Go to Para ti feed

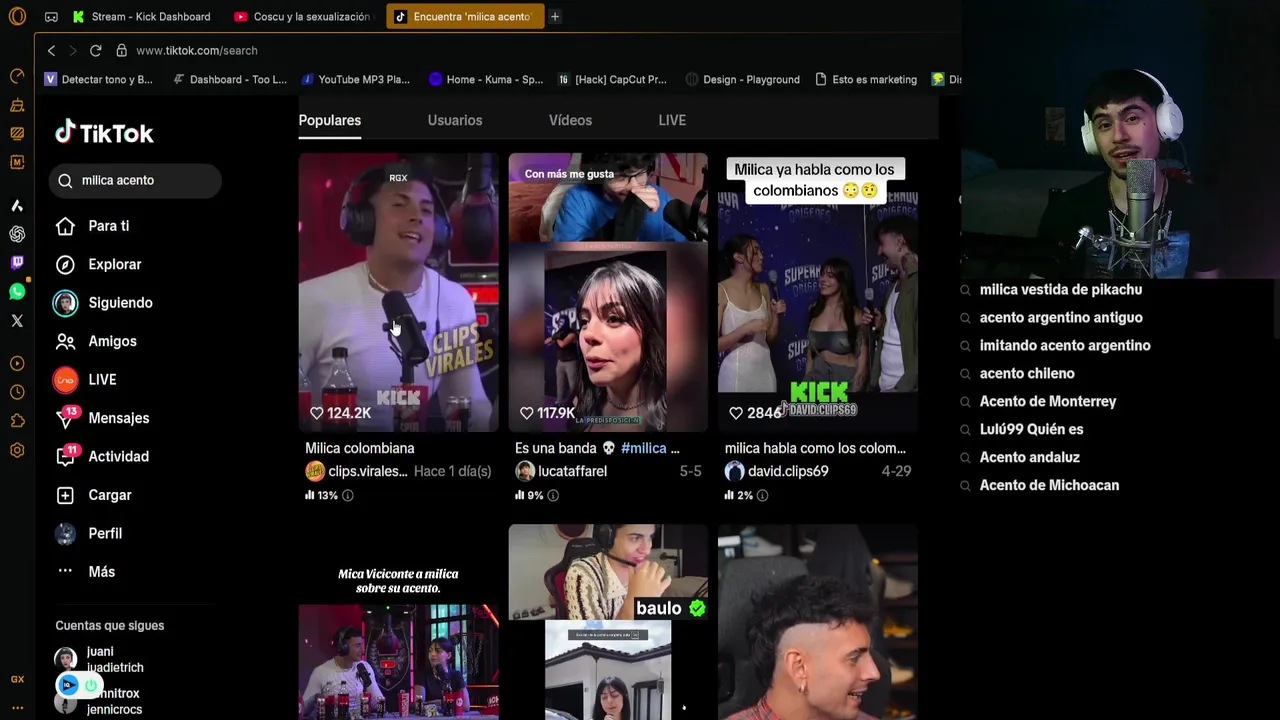[92, 226]
